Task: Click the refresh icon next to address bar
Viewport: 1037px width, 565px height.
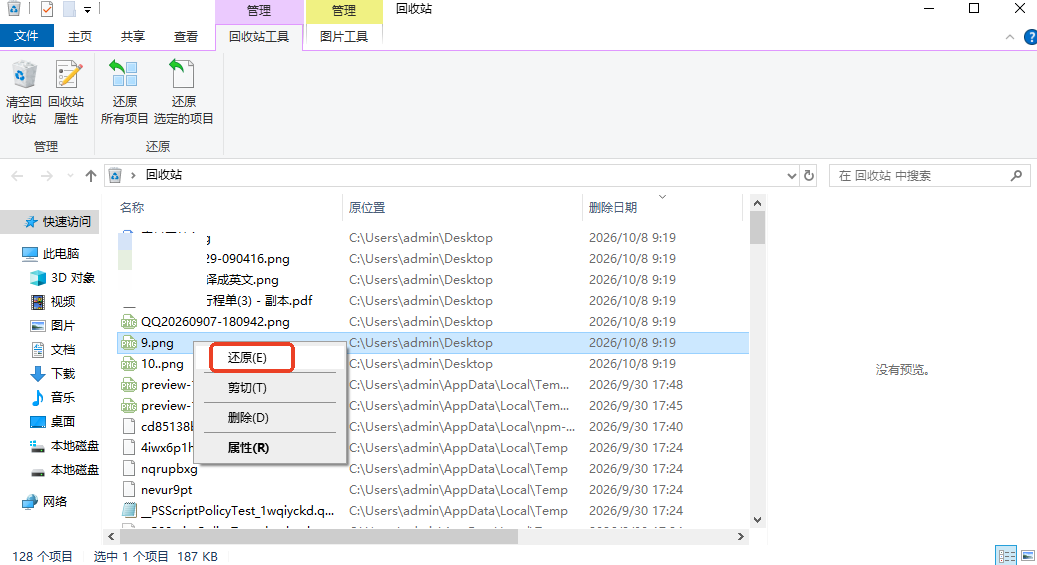Action: coord(809,175)
